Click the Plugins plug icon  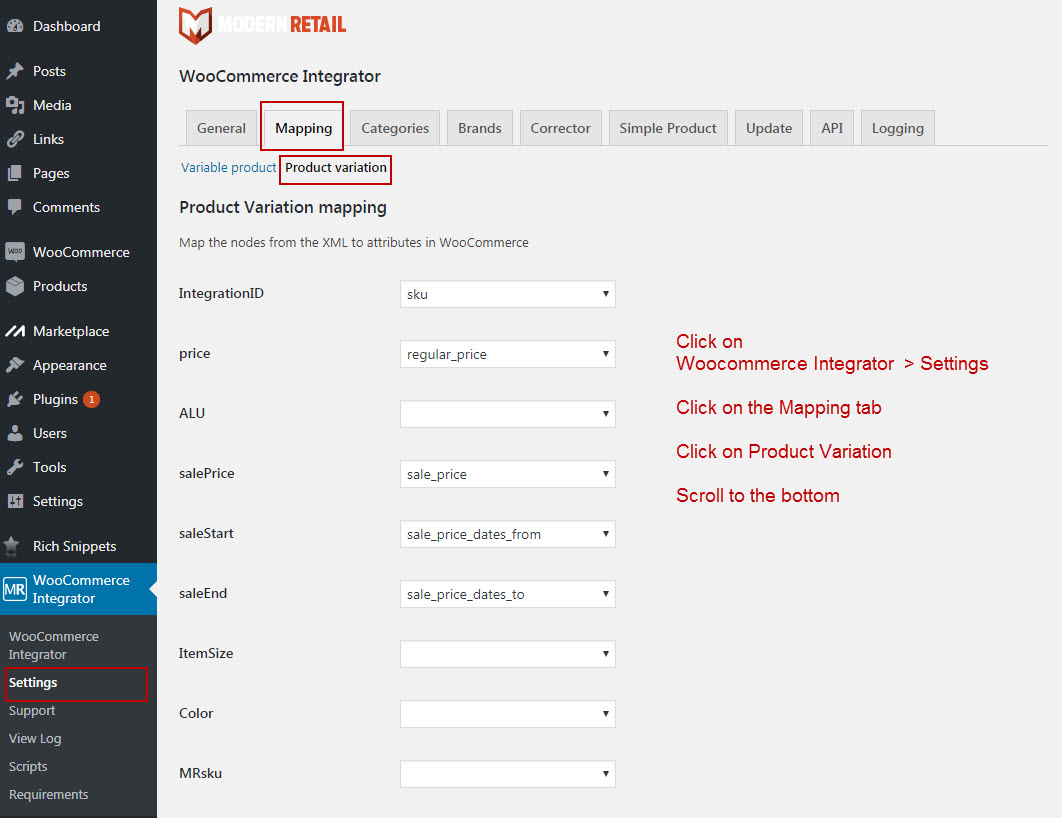click(15, 400)
